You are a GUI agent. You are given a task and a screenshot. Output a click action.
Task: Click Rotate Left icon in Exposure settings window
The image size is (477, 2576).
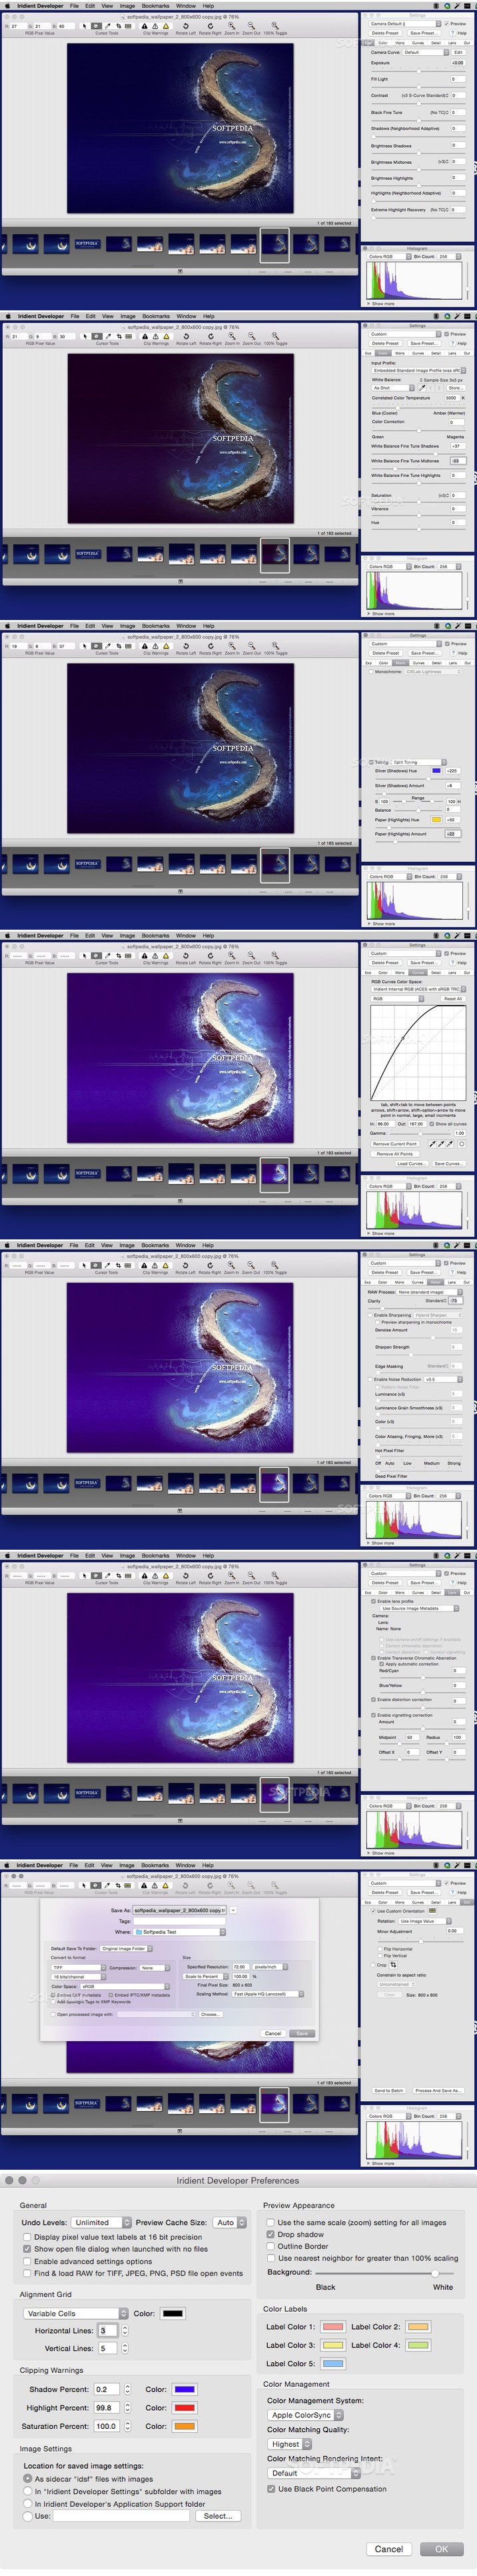coord(186,27)
